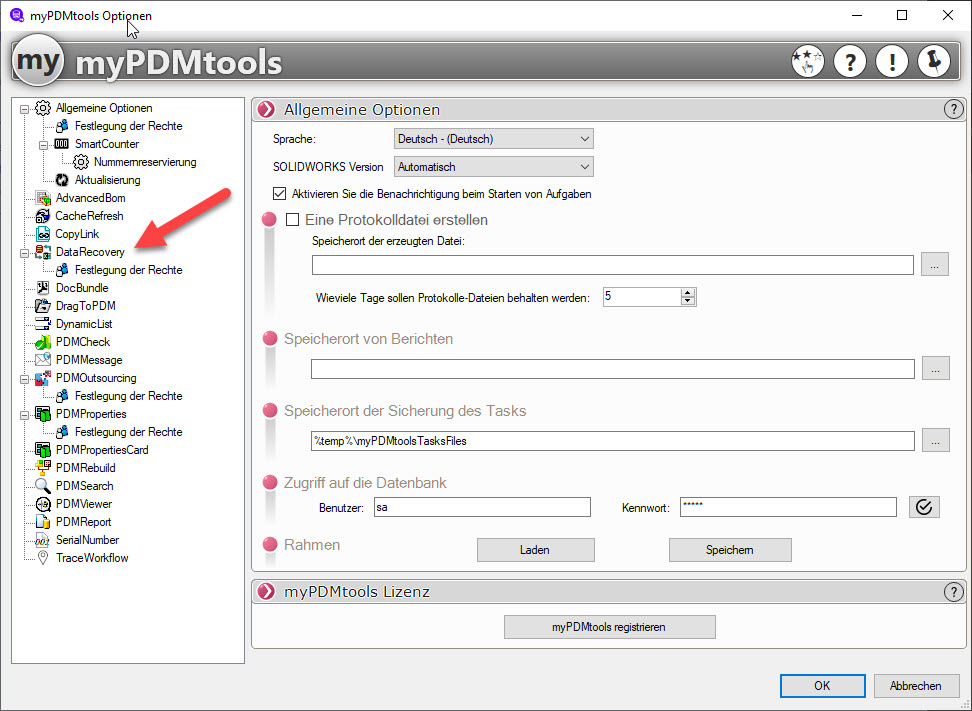This screenshot has width=972, height=711.
Task: Browse for Speicherort von Berichten folder
Action: coord(935,368)
